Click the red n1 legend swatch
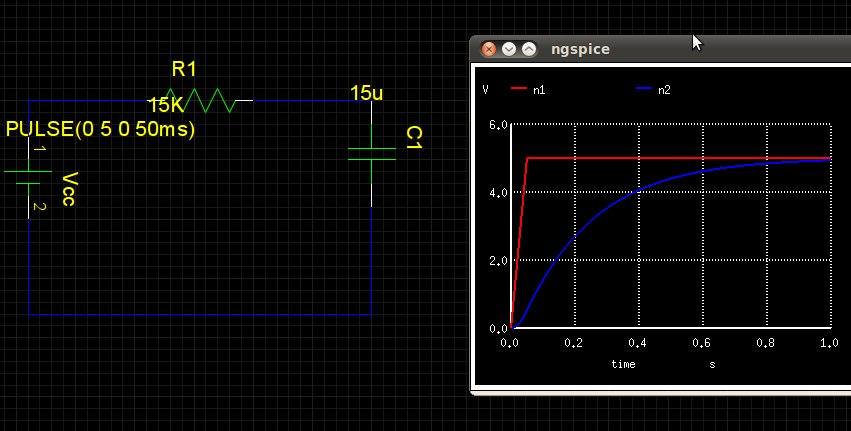The height and width of the screenshot is (431, 851). coord(518,89)
